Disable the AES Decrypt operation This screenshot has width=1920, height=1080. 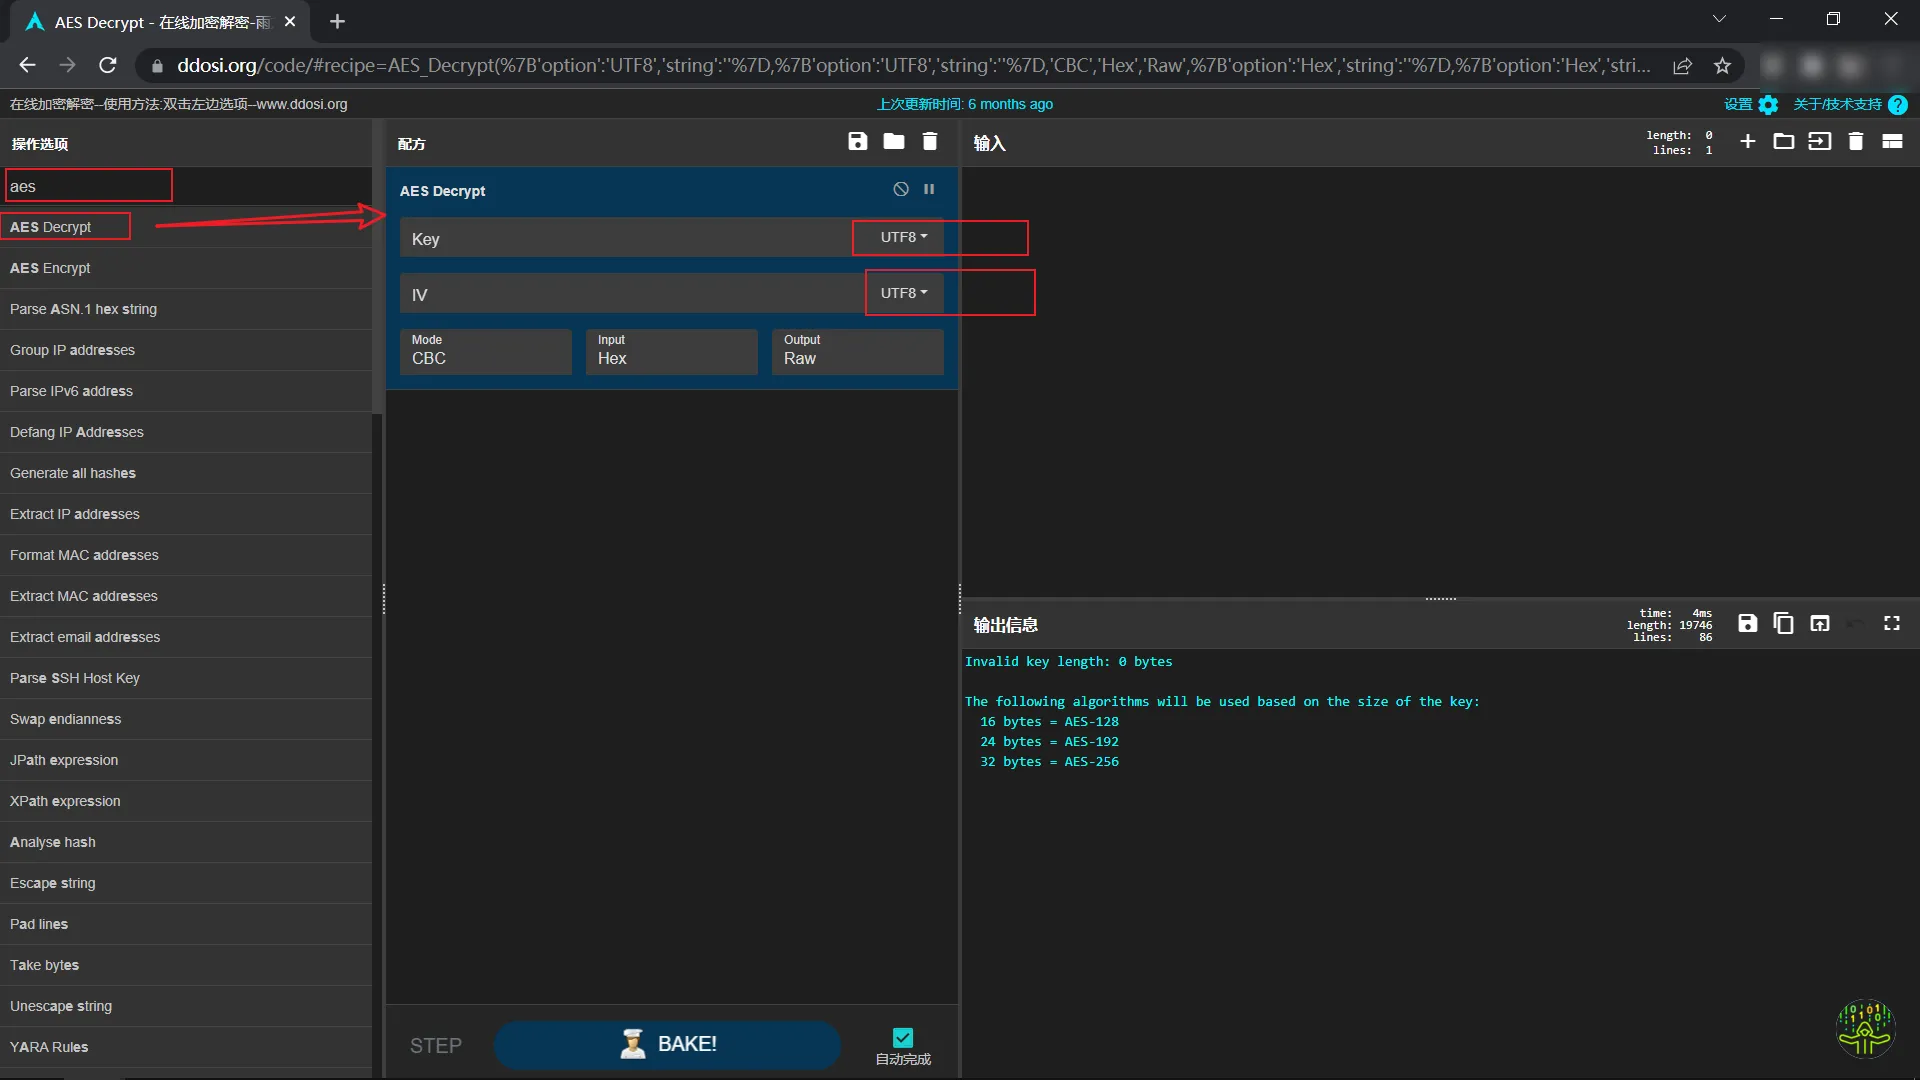coord(900,189)
